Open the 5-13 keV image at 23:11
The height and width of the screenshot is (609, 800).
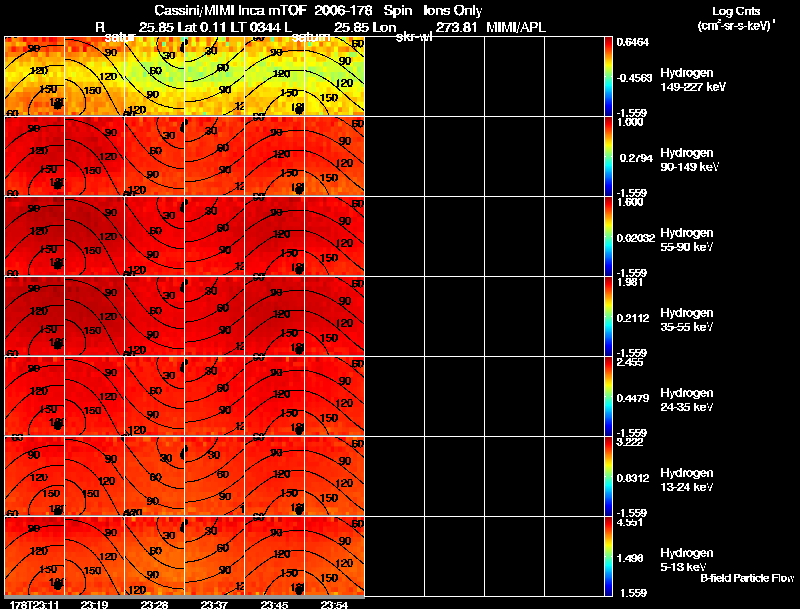pyautogui.click(x=34, y=556)
